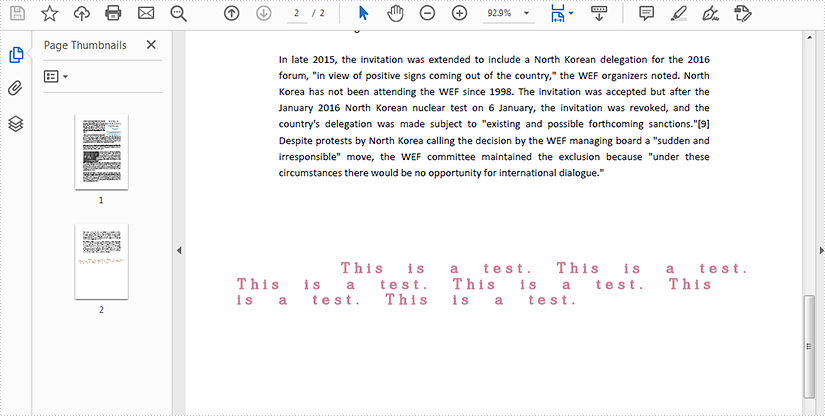
Task: Select the page 1 thumbnail
Action: point(102,151)
